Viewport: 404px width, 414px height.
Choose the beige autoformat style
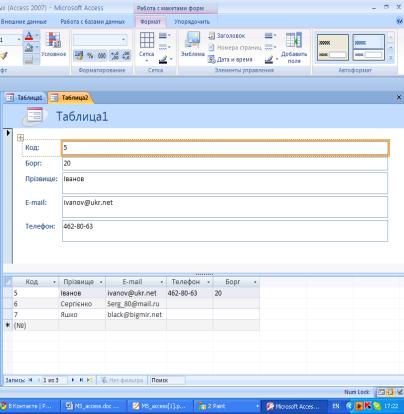click(333, 47)
